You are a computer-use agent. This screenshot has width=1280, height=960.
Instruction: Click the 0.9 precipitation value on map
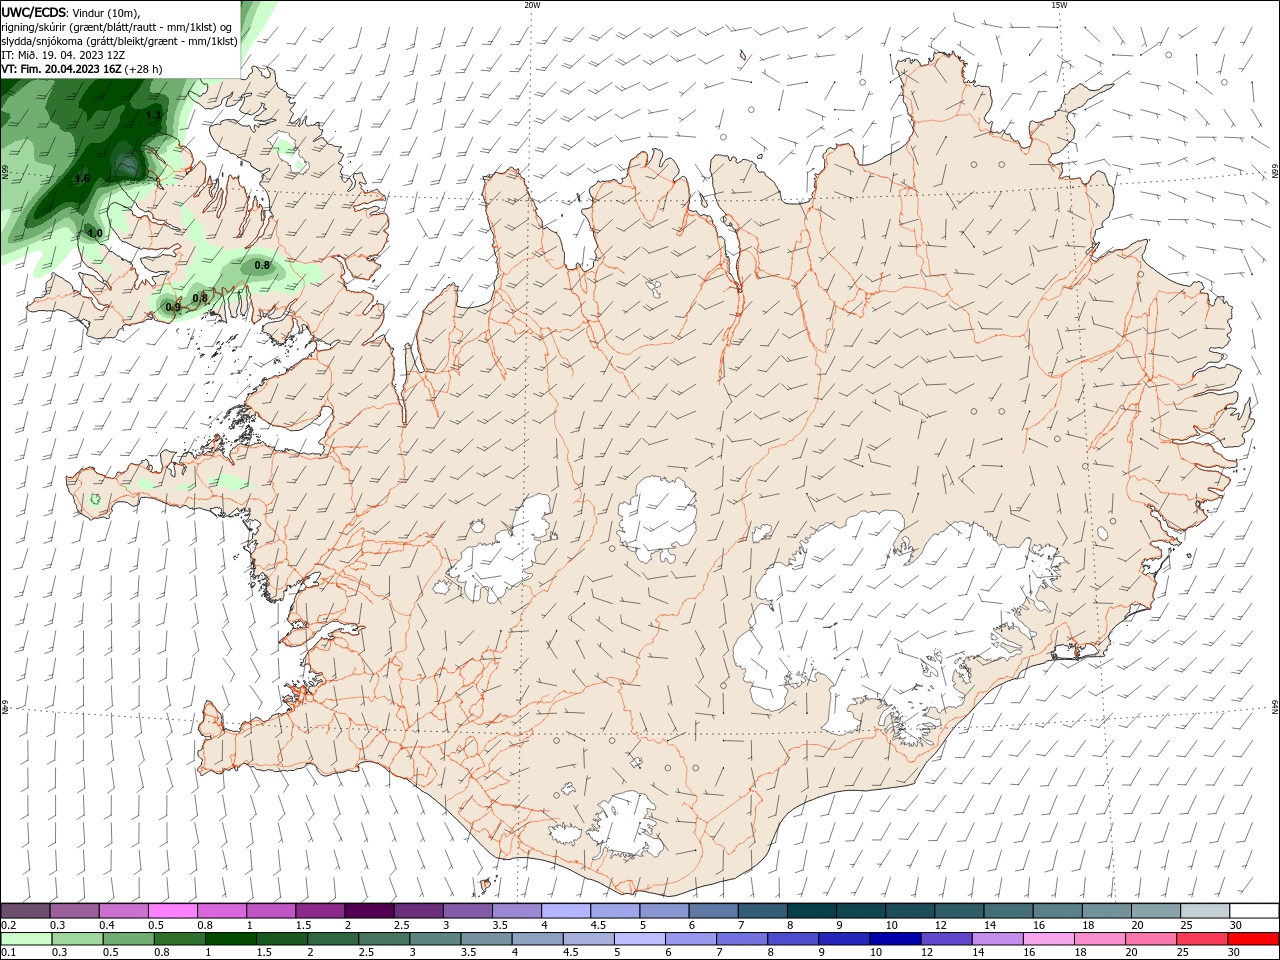pyautogui.click(x=173, y=307)
